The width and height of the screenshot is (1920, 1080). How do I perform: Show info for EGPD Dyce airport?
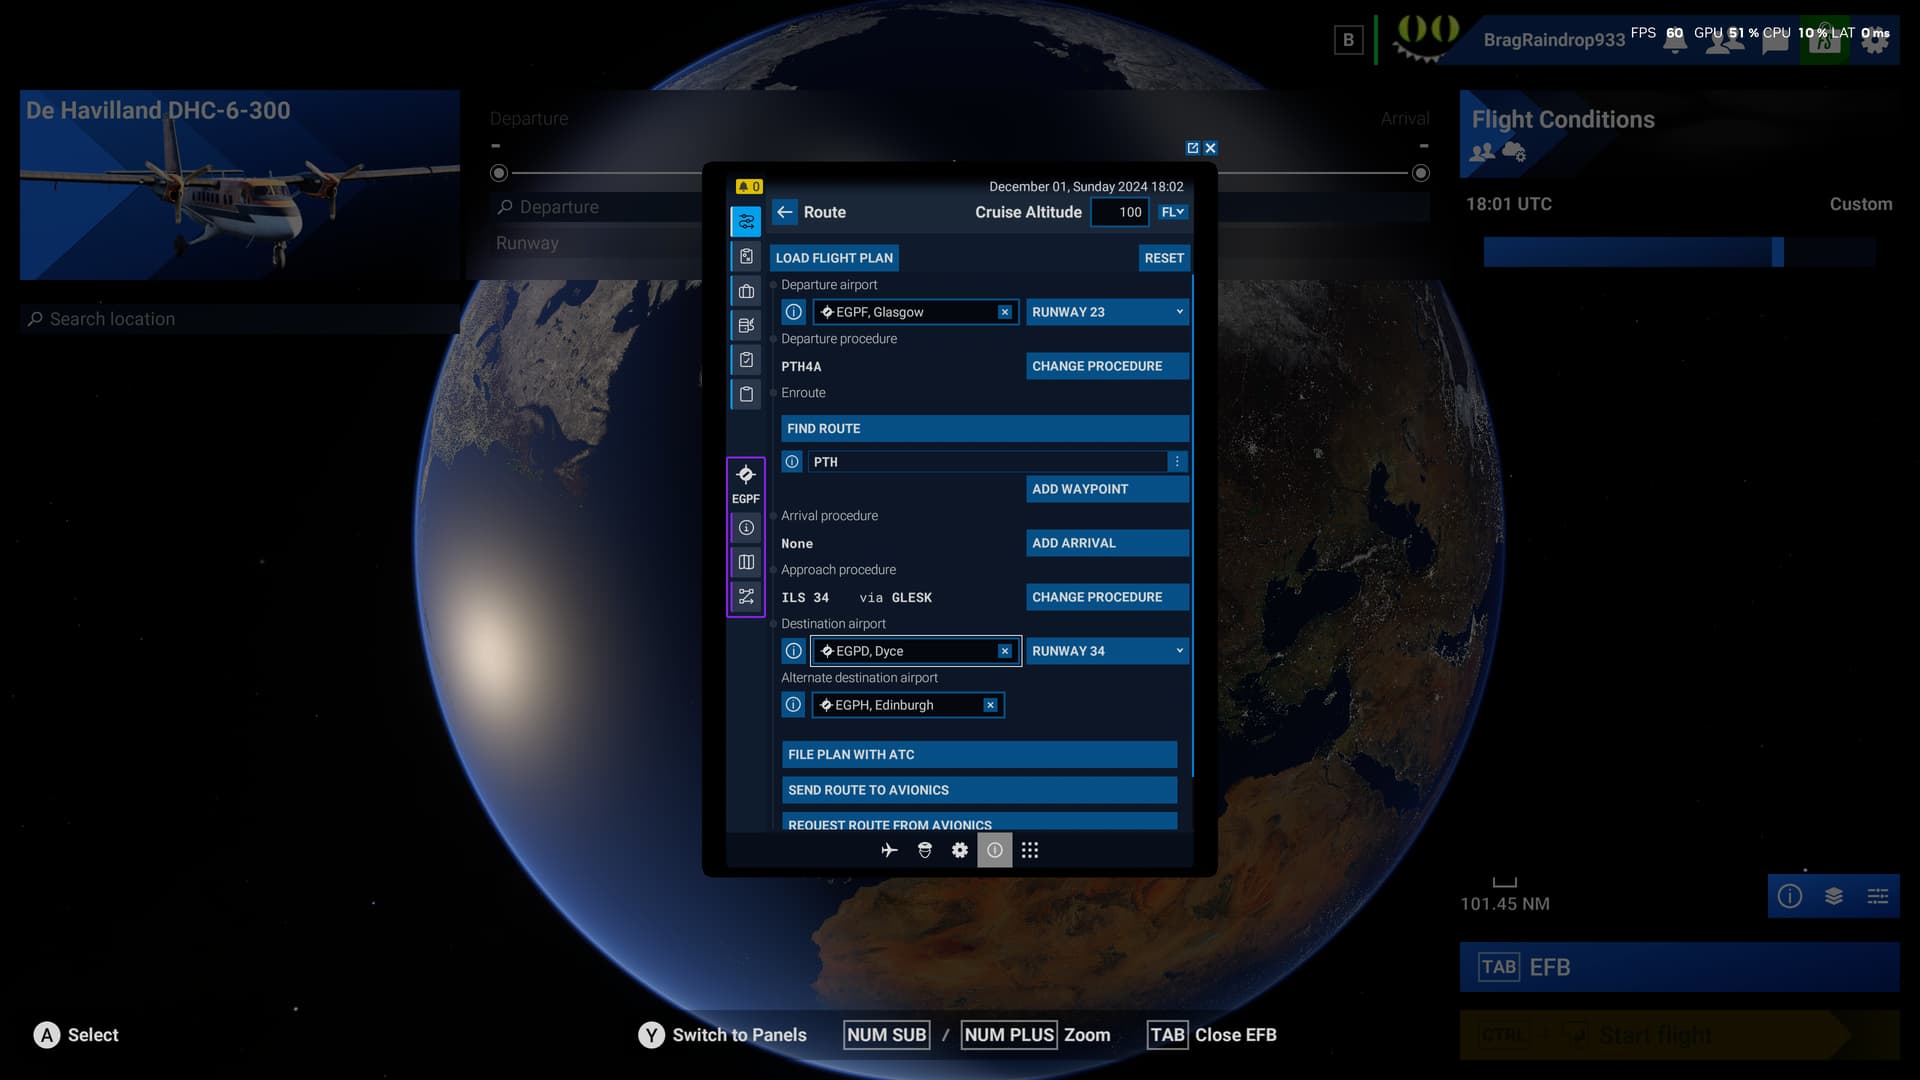point(793,651)
